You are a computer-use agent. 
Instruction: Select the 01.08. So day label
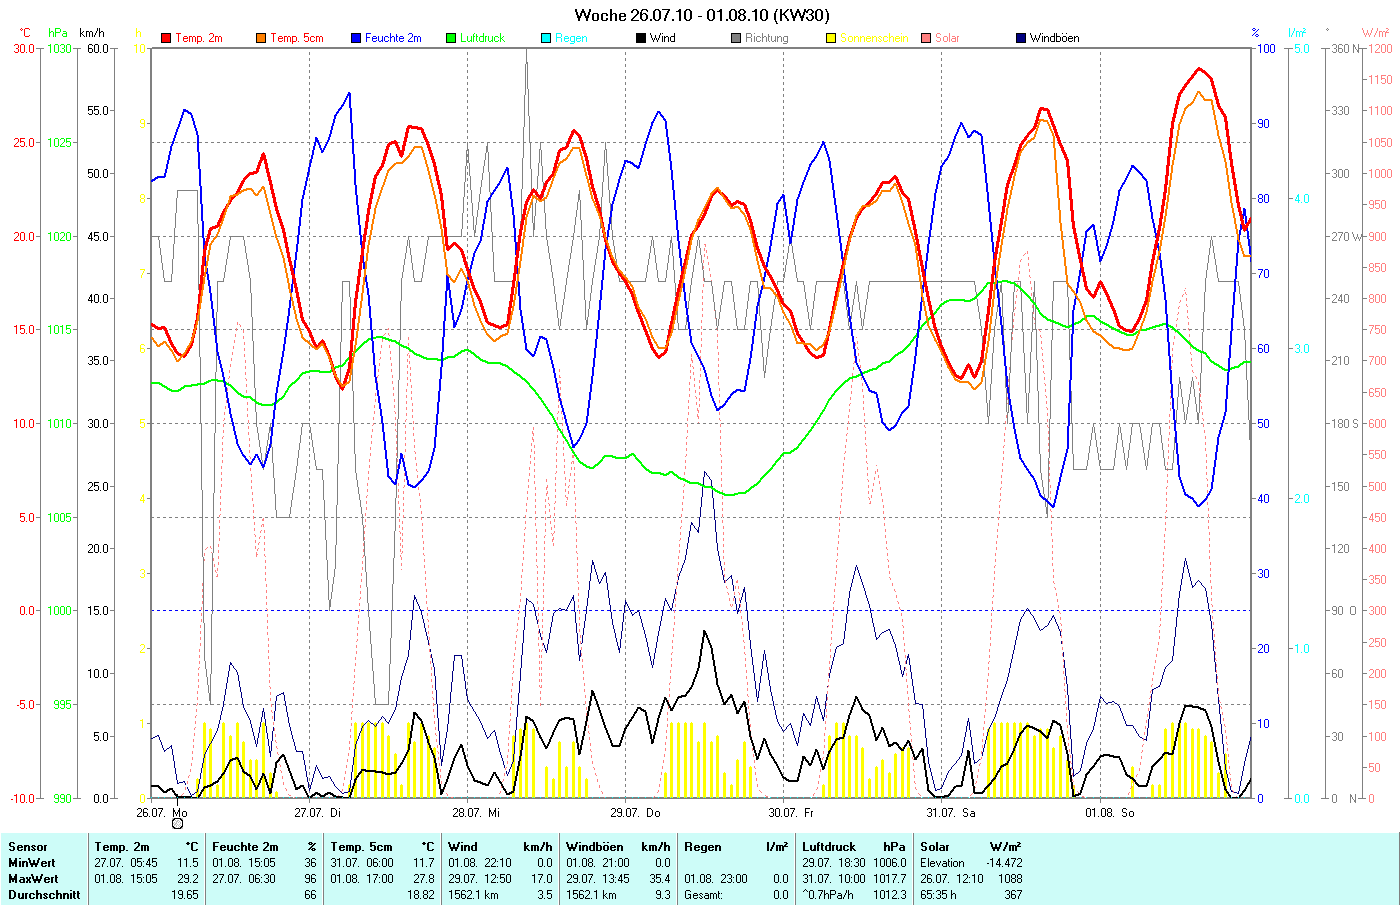[1109, 813]
